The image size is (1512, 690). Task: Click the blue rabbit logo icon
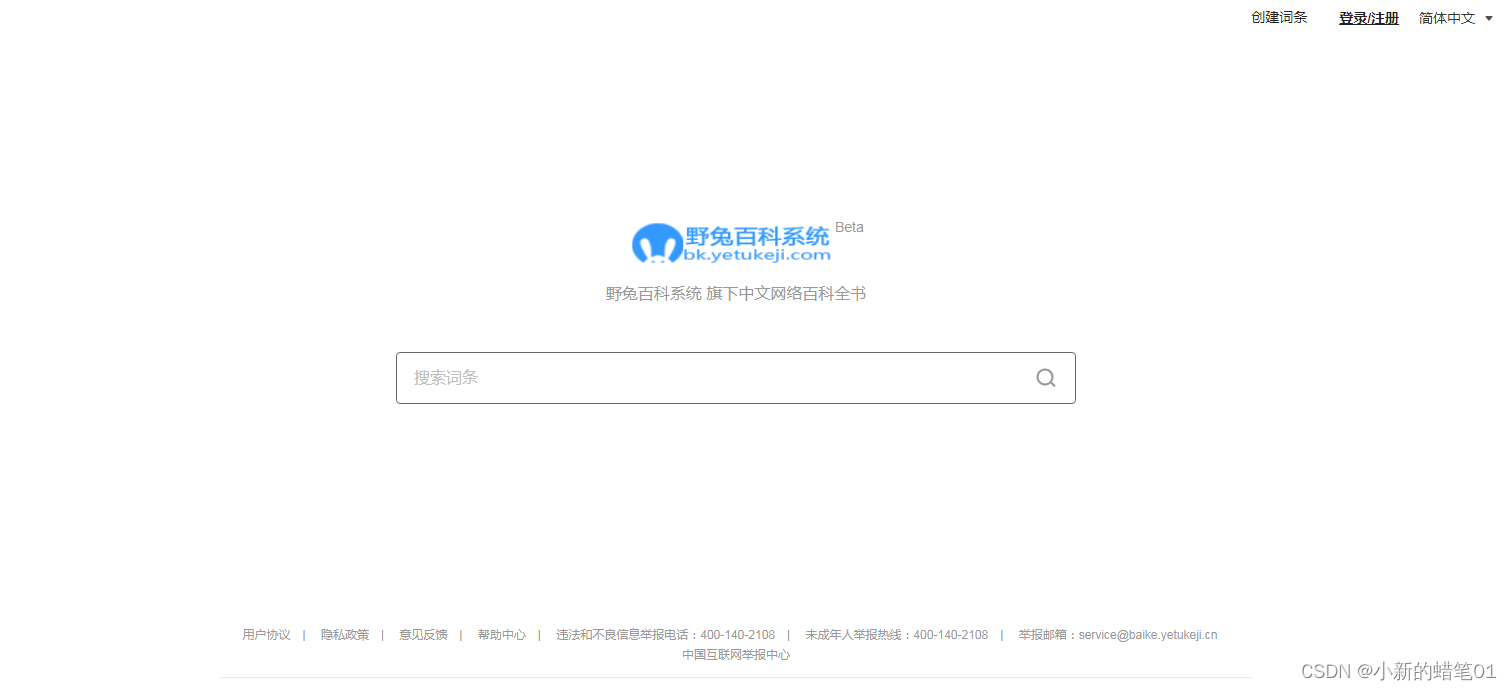(x=657, y=243)
